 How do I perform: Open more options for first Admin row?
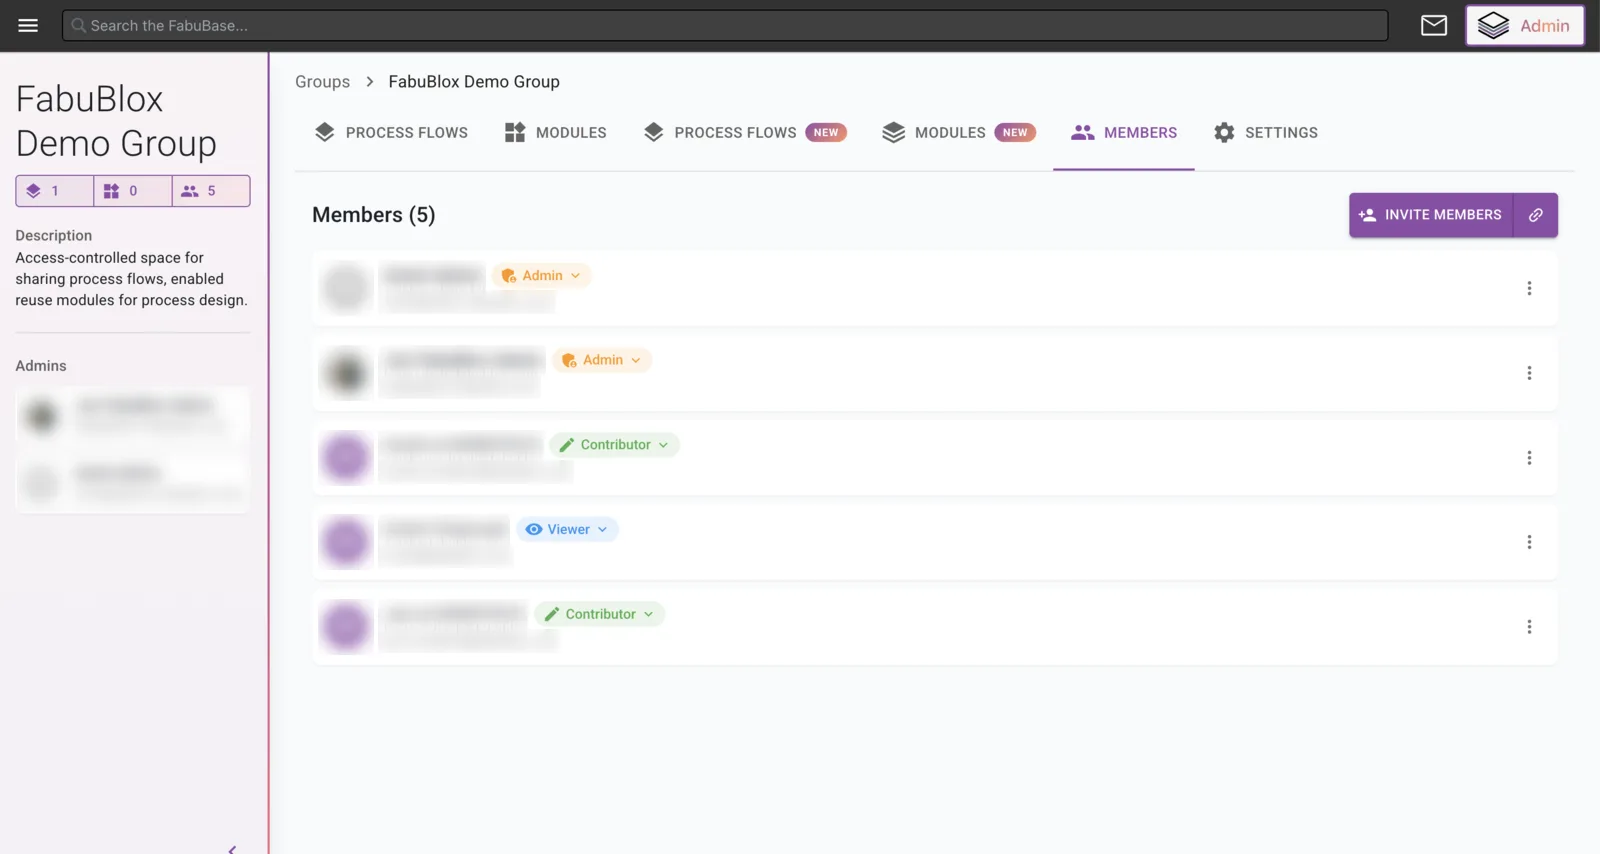(x=1529, y=288)
